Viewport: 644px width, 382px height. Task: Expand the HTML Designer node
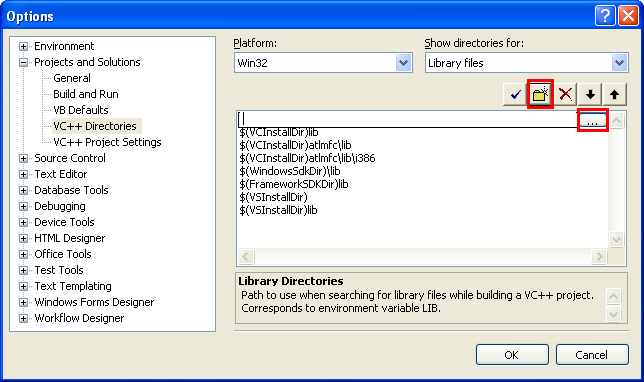click(x=23, y=239)
